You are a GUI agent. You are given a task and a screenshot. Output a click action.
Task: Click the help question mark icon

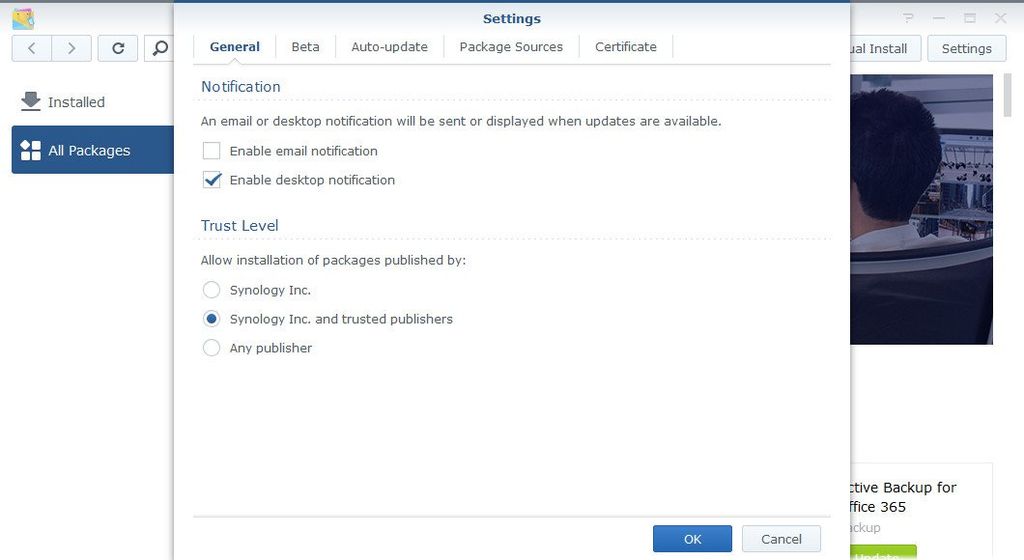coord(908,18)
